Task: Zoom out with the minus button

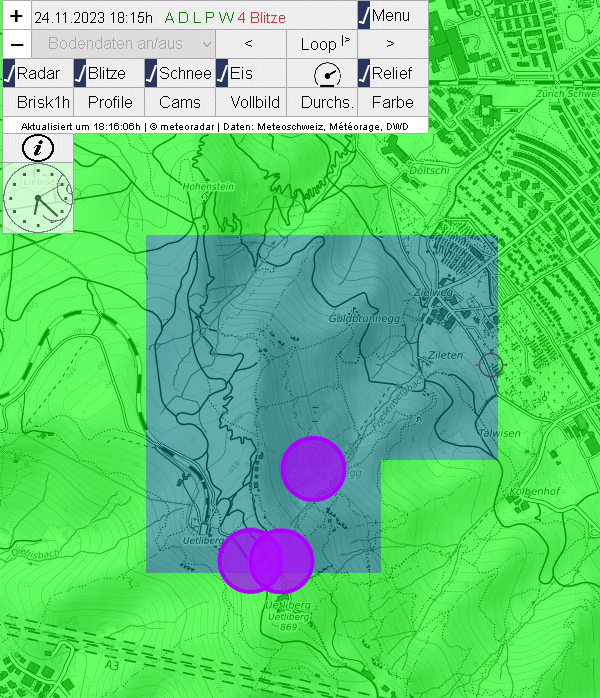Action: coord(16,44)
